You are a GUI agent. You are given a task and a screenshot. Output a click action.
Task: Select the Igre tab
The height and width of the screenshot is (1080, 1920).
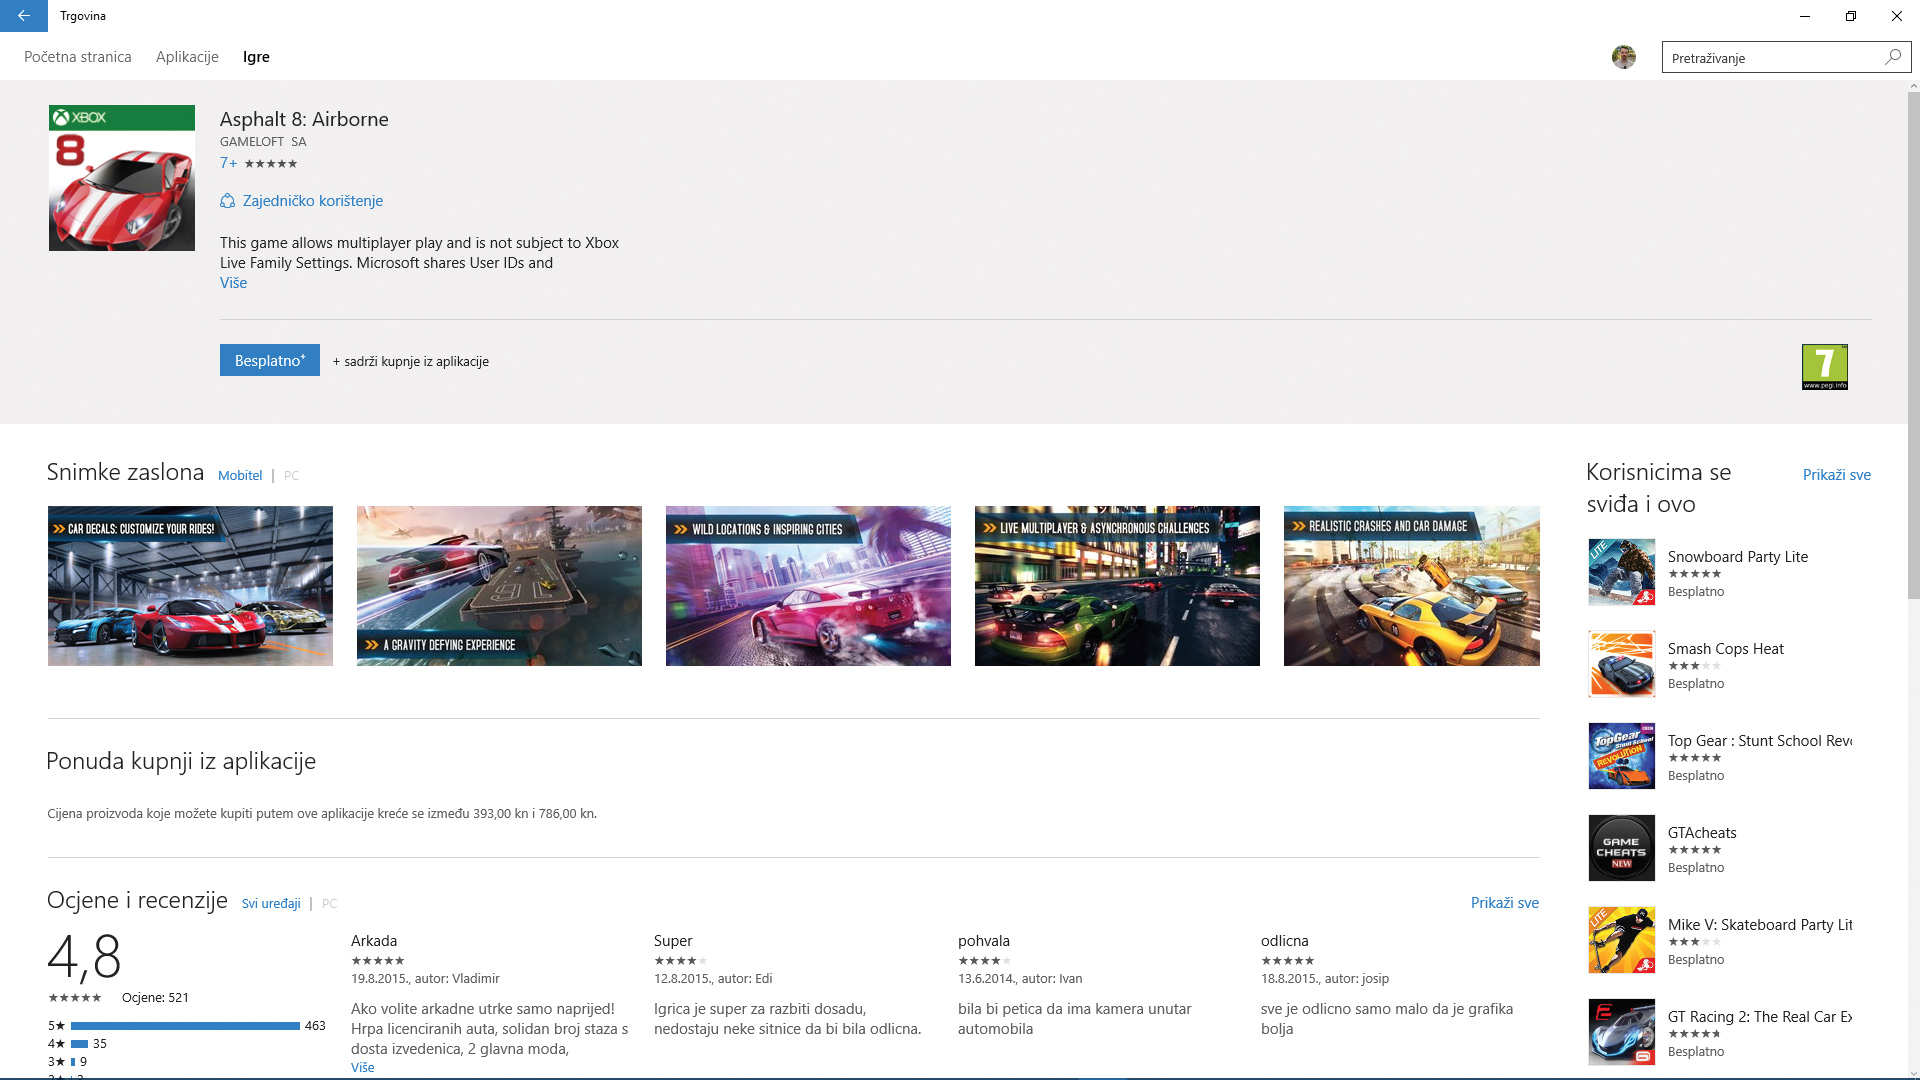pyautogui.click(x=256, y=57)
